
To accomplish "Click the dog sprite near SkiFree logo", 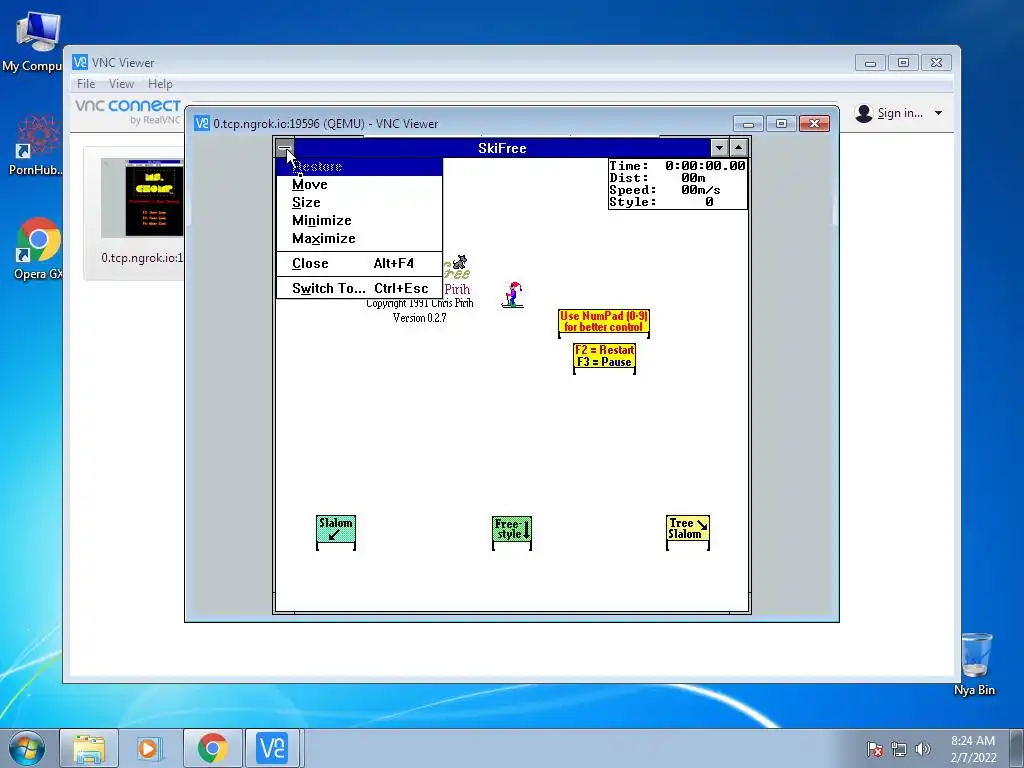I will tap(460, 262).
